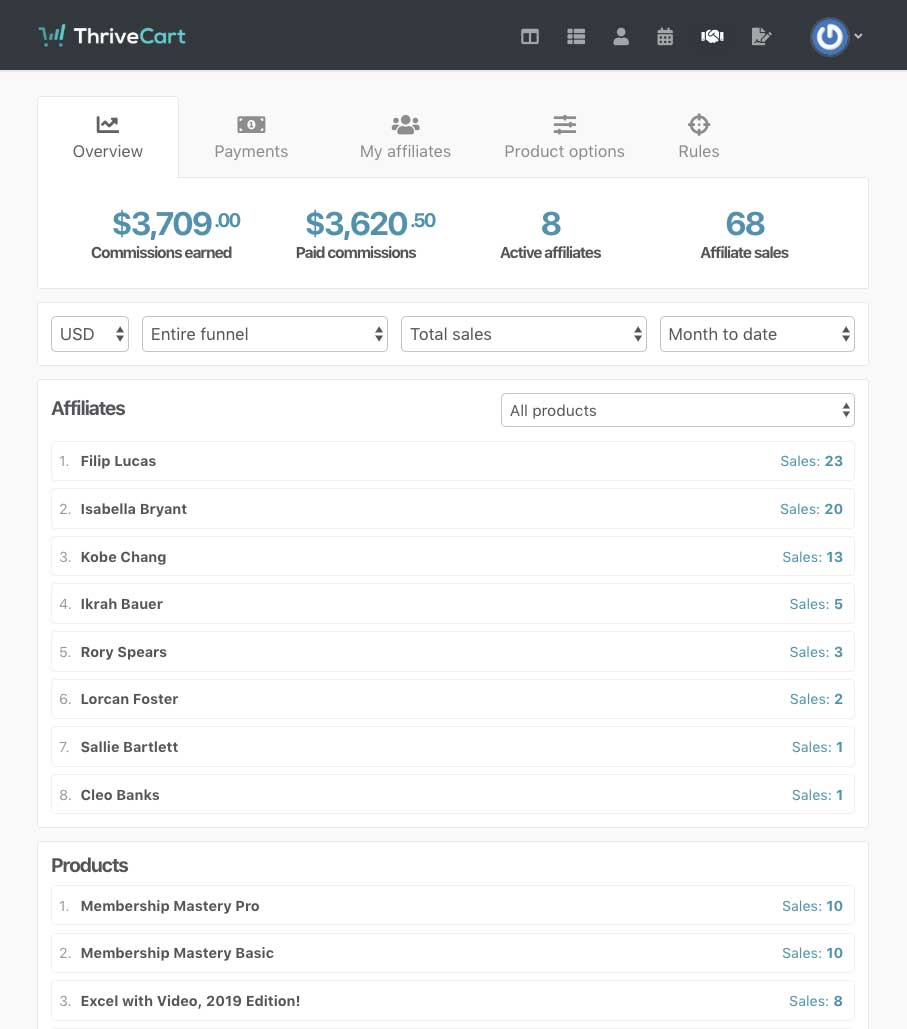Click the ThriveCart logo
The width and height of the screenshot is (907, 1029).
112,36
